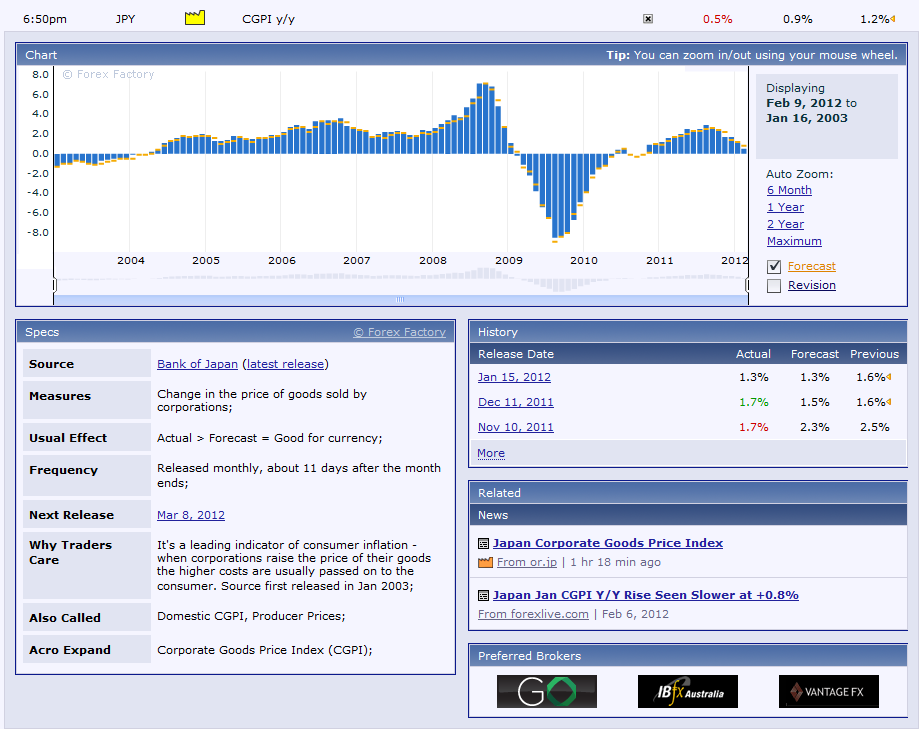This screenshot has height=729, width=919.
Task: Click the Forecast legend link
Action: [812, 266]
